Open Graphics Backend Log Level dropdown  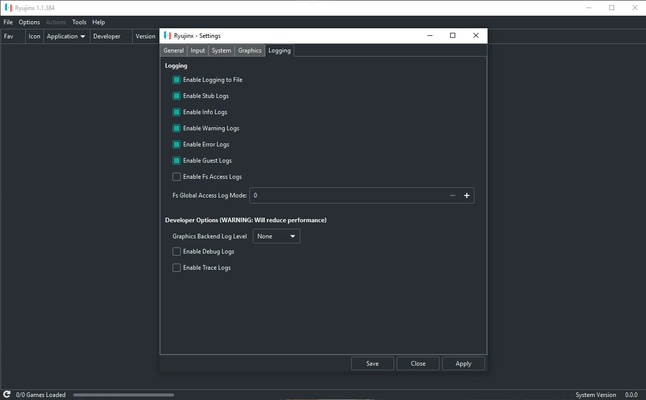point(276,236)
